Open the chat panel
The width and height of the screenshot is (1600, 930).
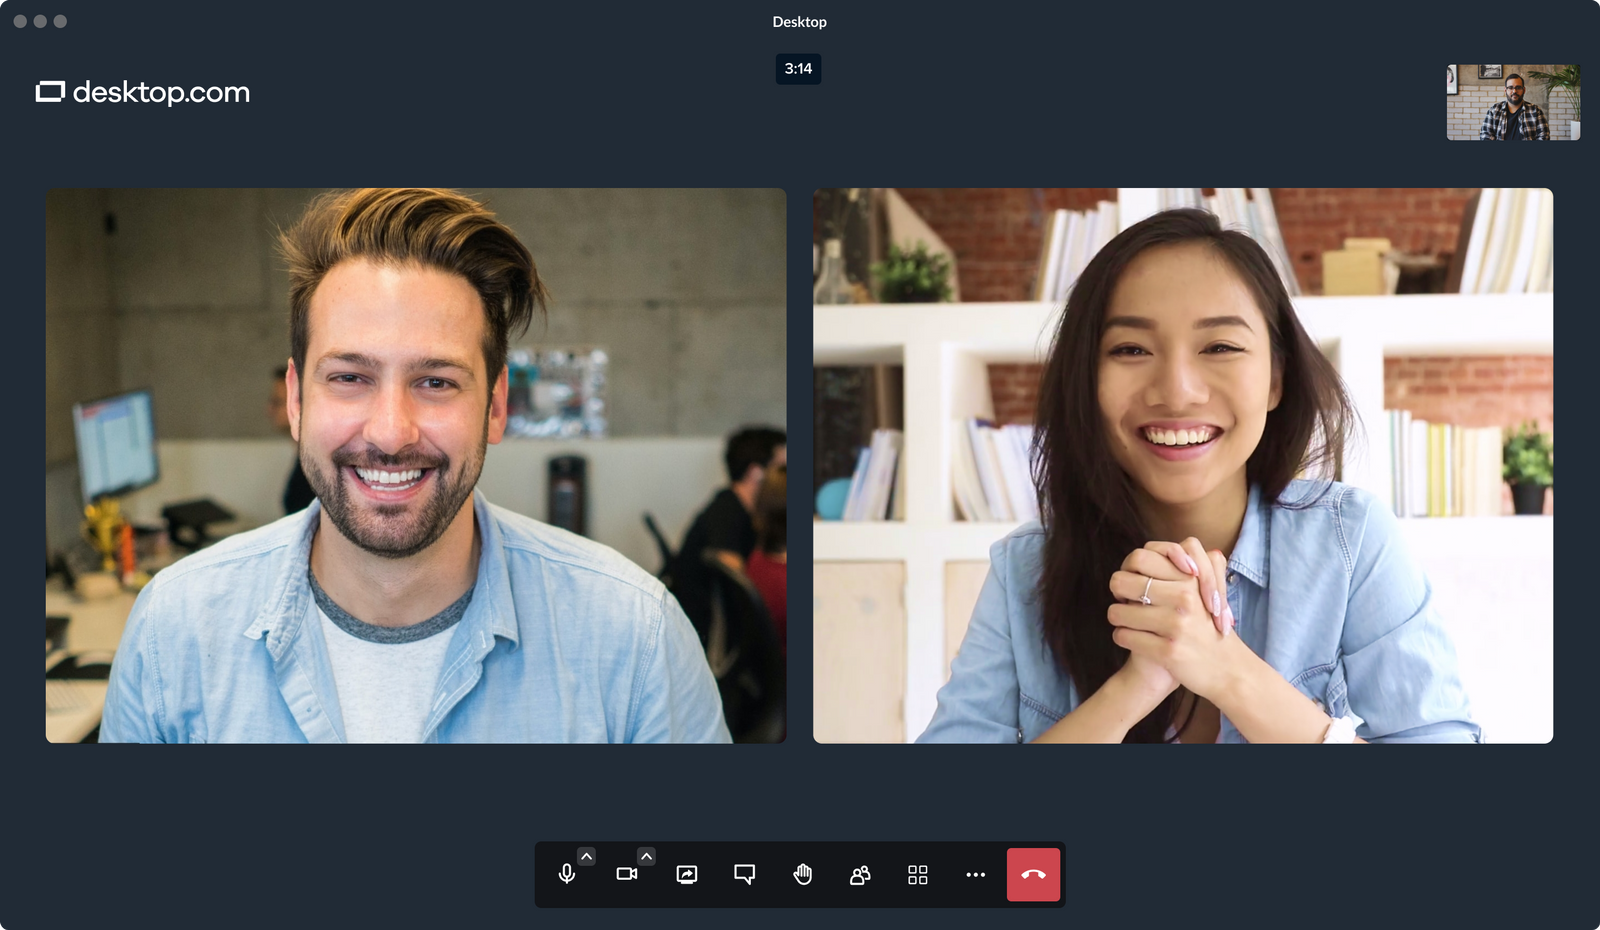pos(744,873)
